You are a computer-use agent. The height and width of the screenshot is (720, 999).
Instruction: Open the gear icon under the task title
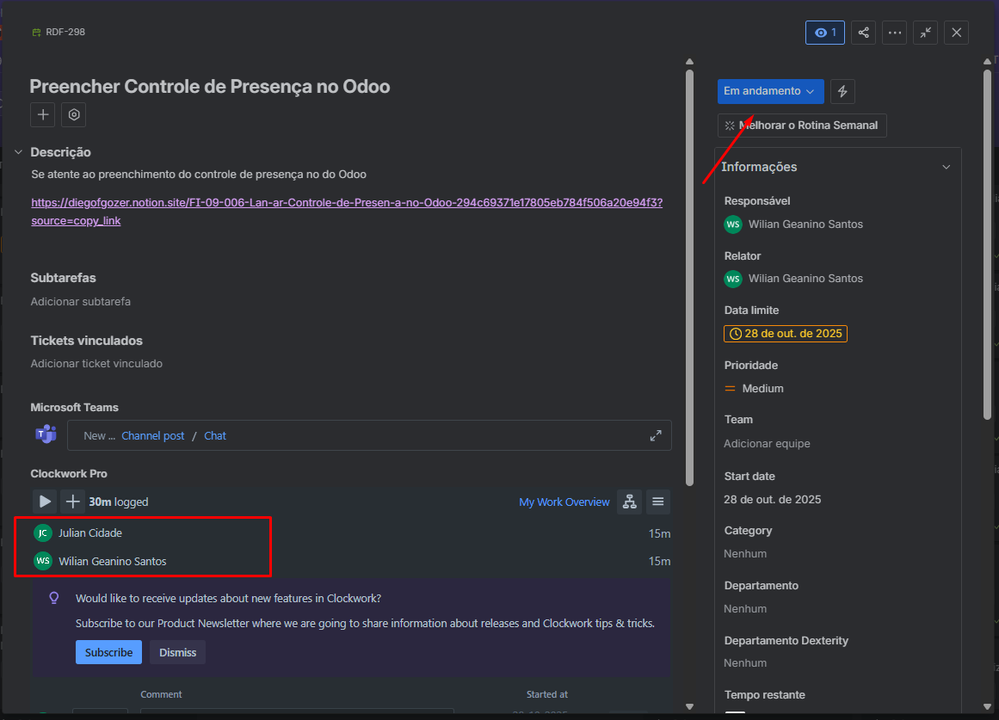tap(73, 114)
